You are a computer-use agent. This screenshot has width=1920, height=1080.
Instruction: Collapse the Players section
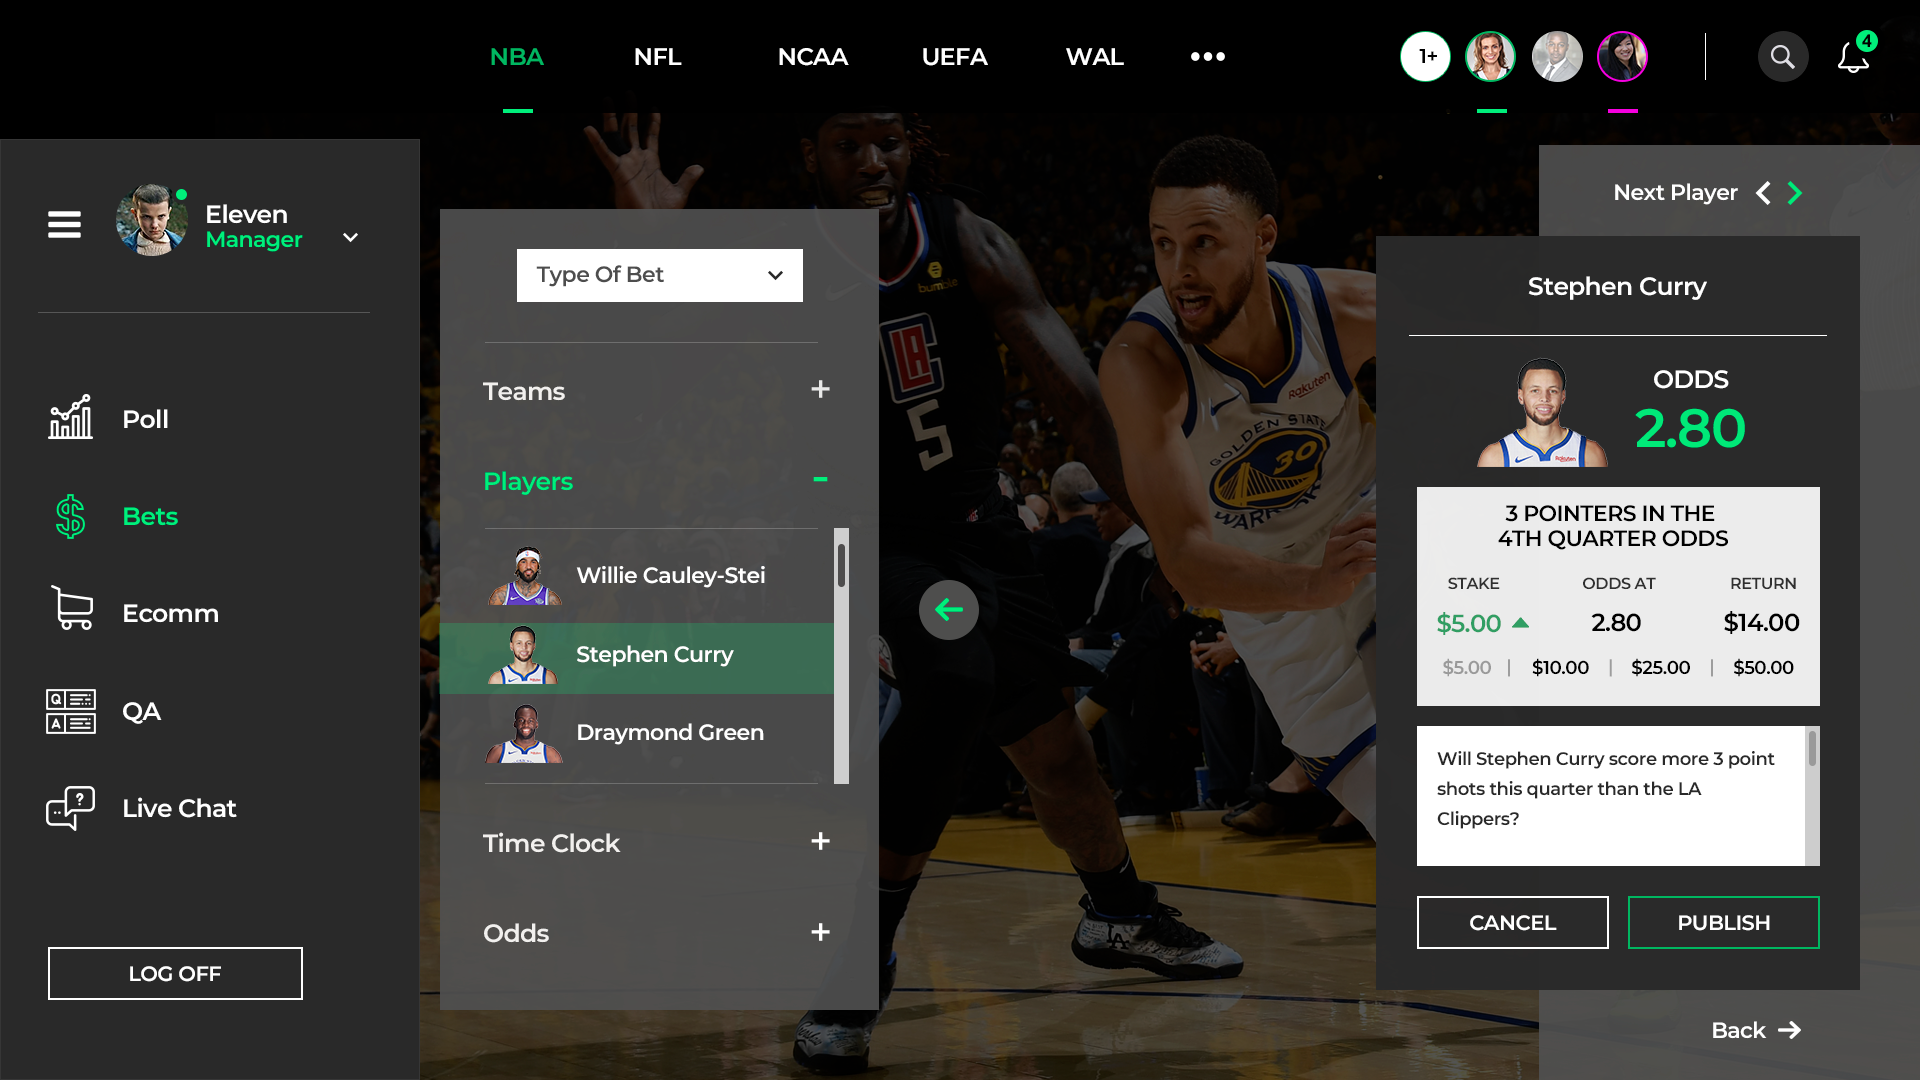[x=820, y=480]
